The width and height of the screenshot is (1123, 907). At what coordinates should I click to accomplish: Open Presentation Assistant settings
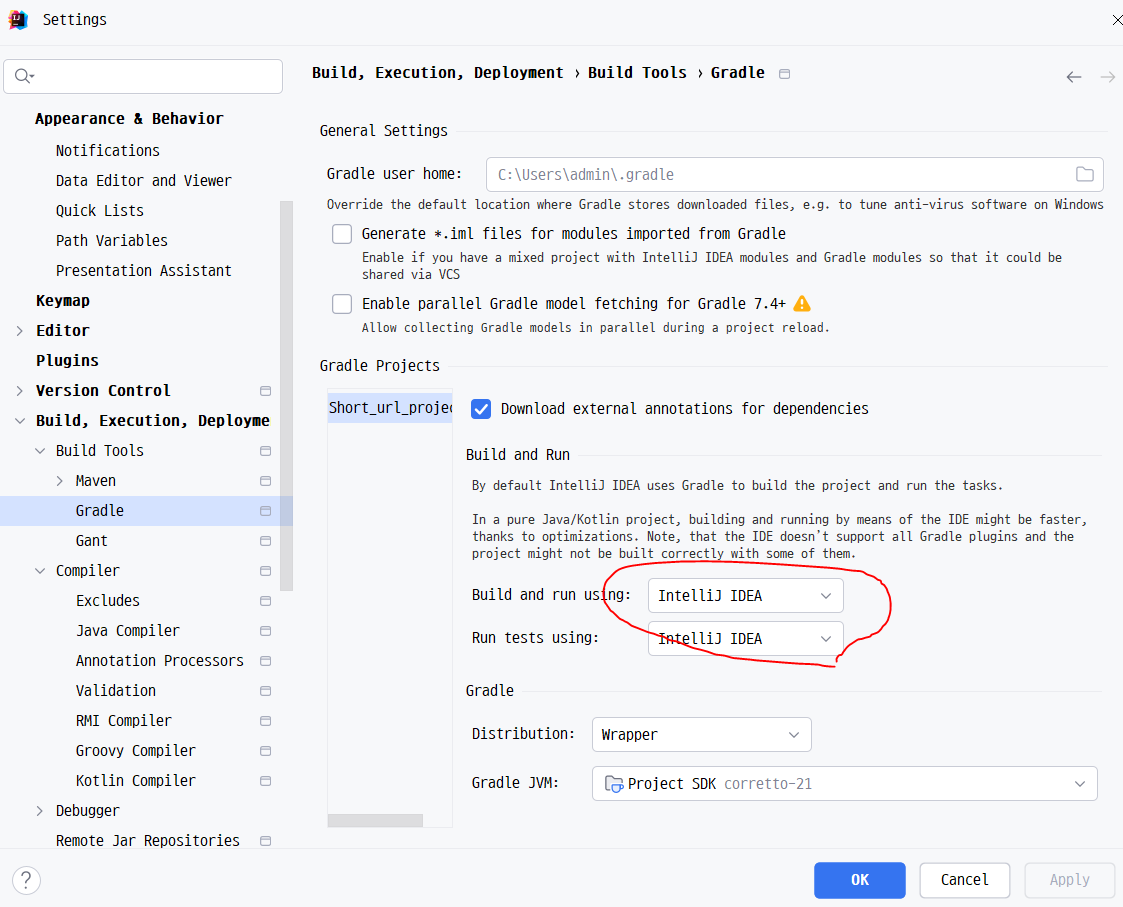143,271
